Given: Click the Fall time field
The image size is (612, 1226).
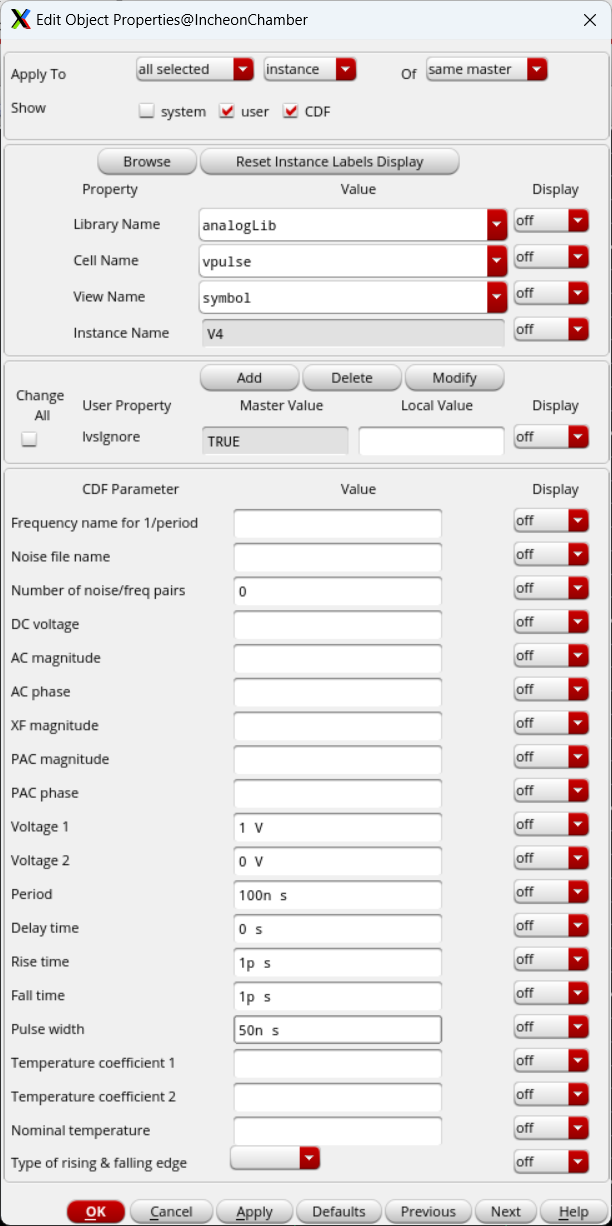Looking at the screenshot, I should [x=338, y=996].
